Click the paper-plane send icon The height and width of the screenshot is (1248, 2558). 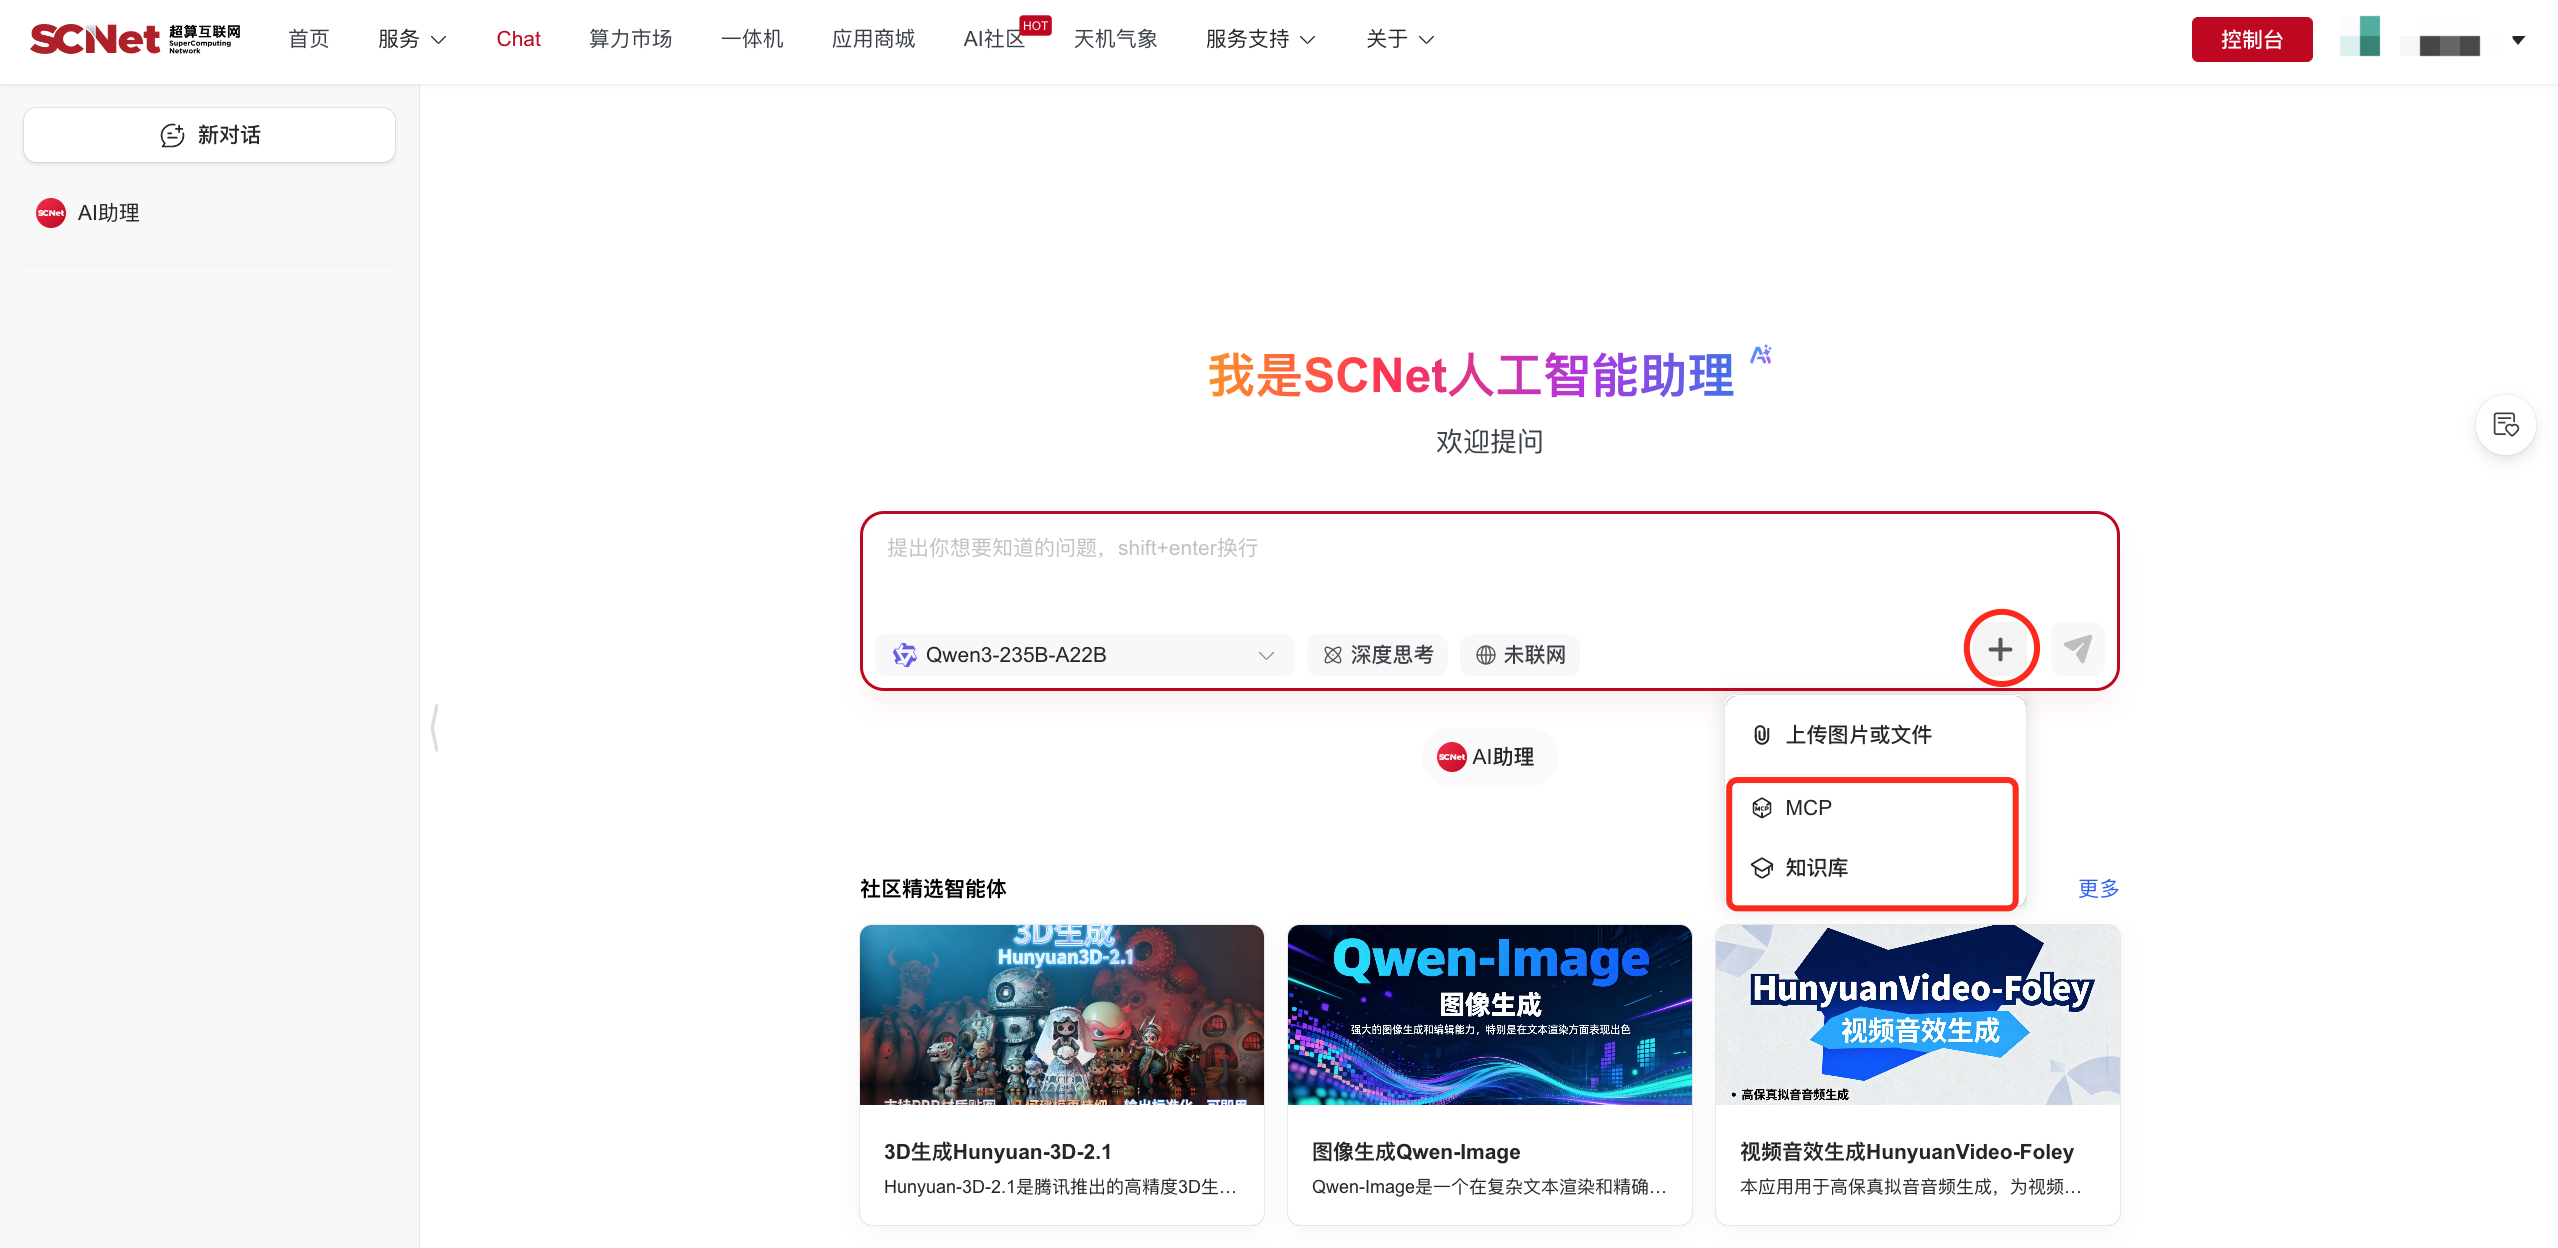(x=2077, y=650)
